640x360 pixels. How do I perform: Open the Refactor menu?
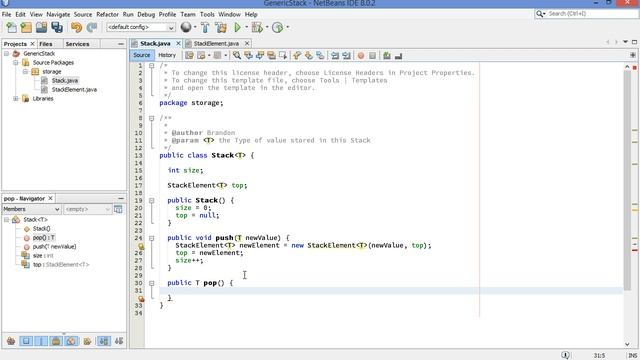pyautogui.click(x=107, y=14)
